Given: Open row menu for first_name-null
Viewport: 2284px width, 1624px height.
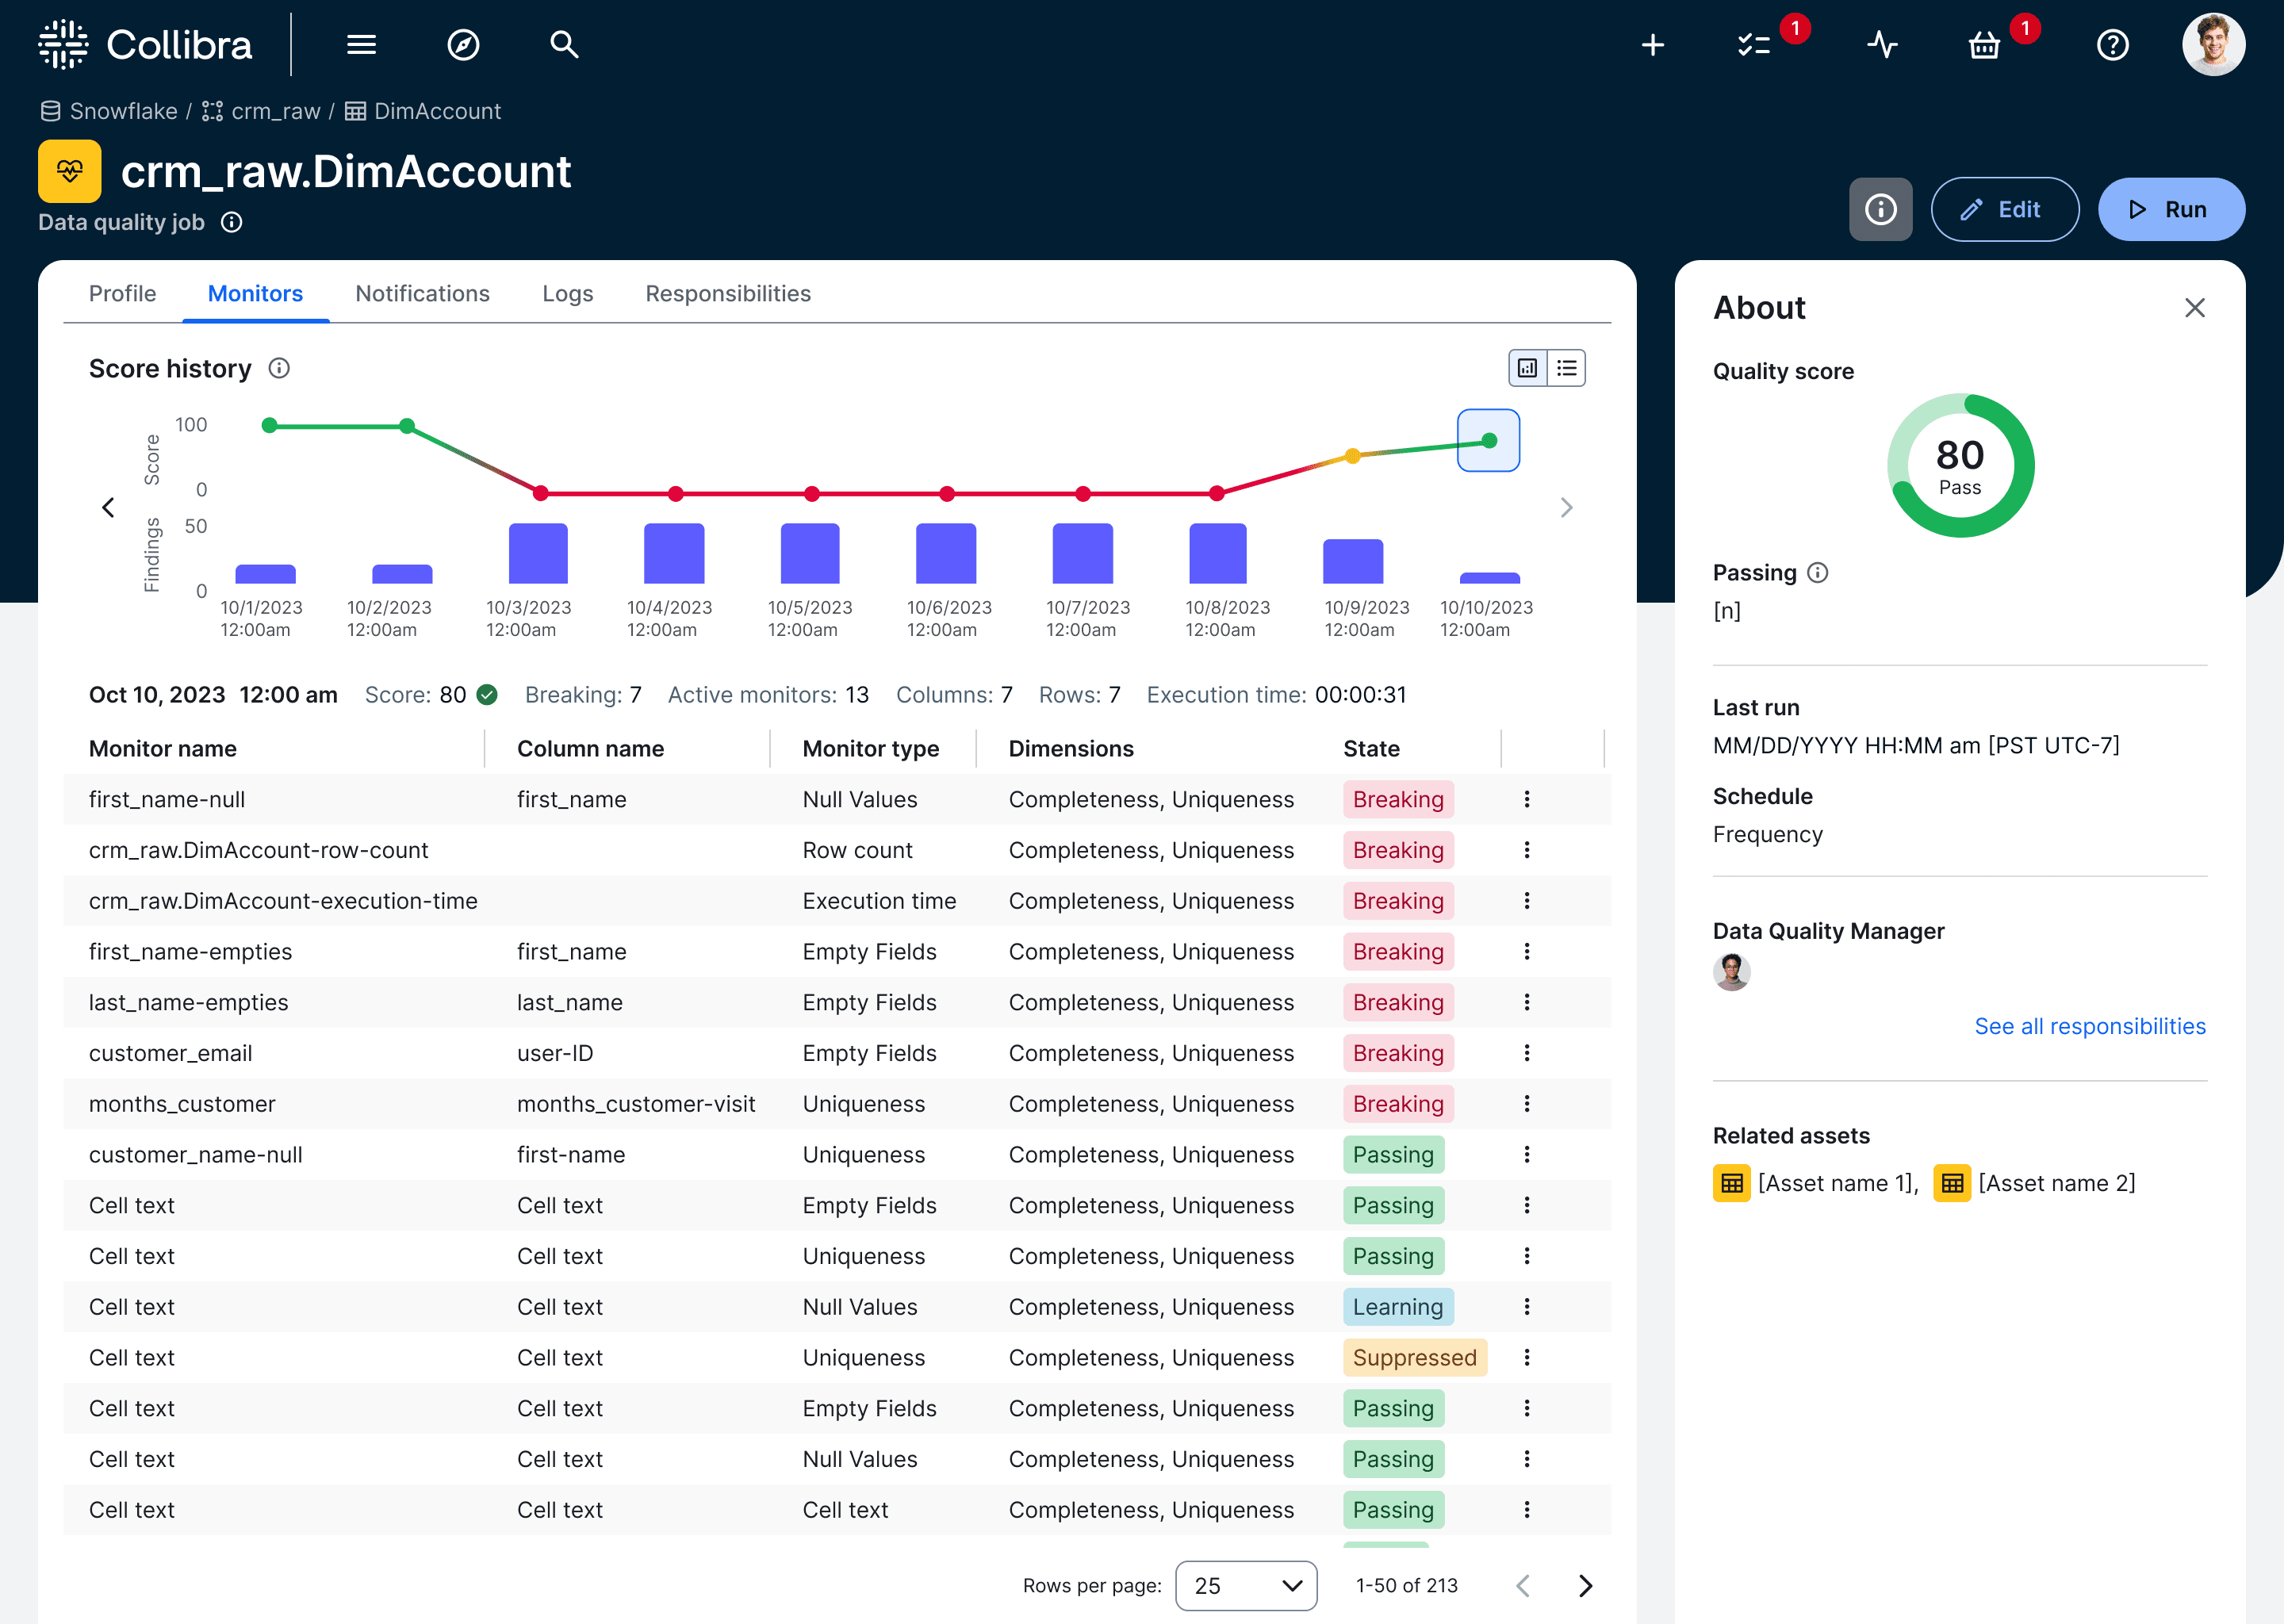Looking at the screenshot, I should 1526,799.
